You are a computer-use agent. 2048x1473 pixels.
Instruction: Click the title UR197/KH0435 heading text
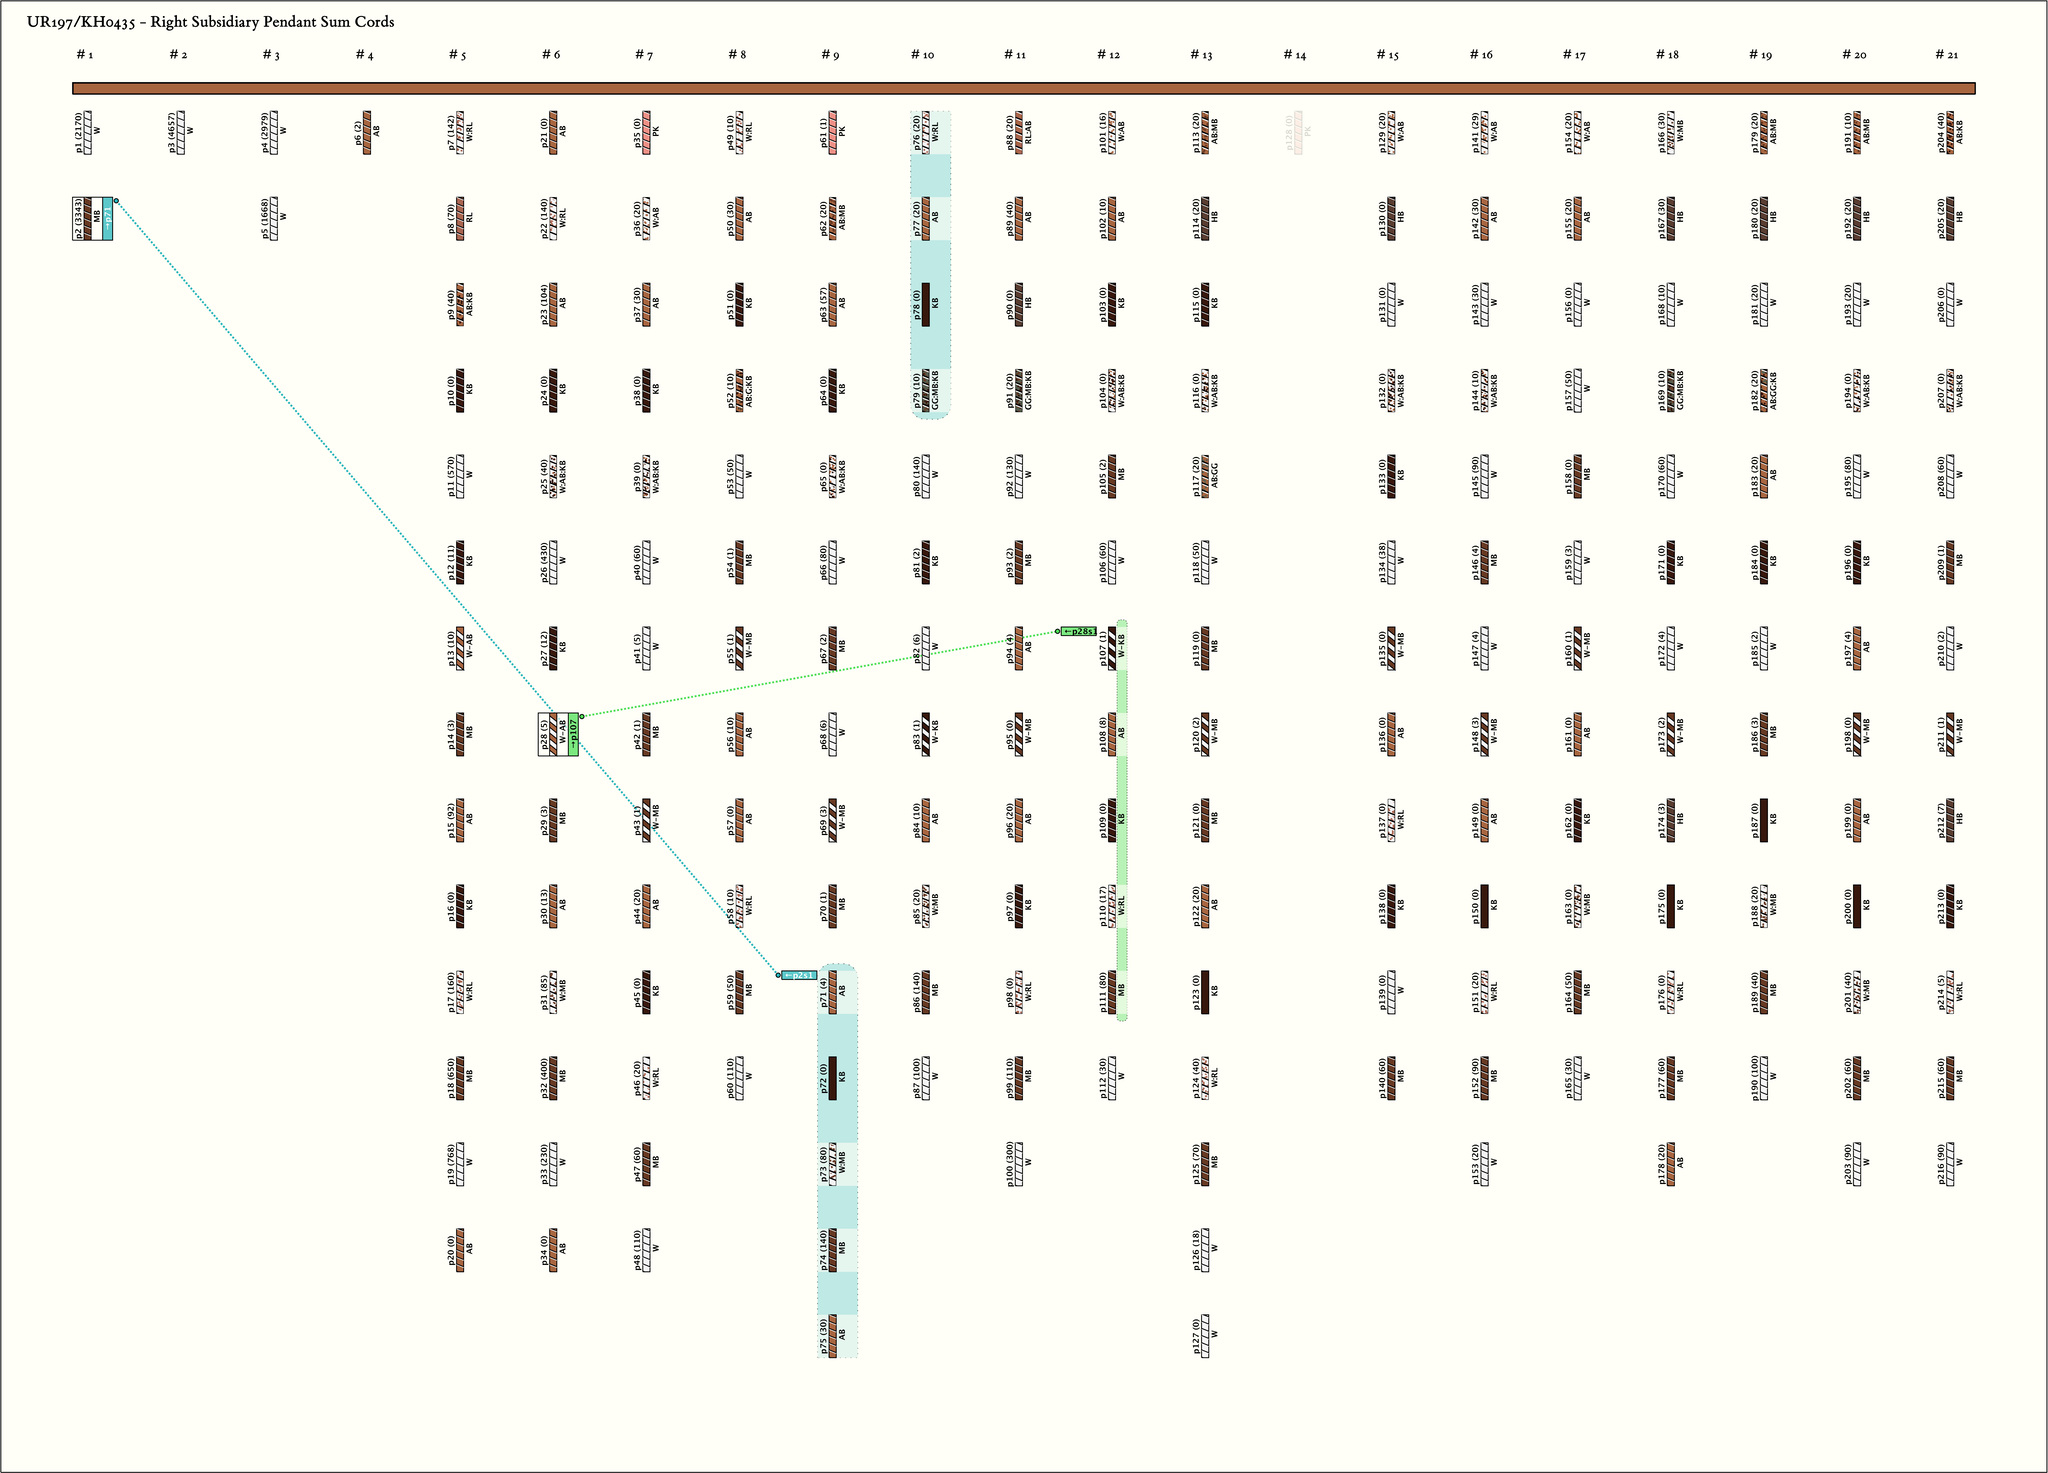[x=210, y=22]
